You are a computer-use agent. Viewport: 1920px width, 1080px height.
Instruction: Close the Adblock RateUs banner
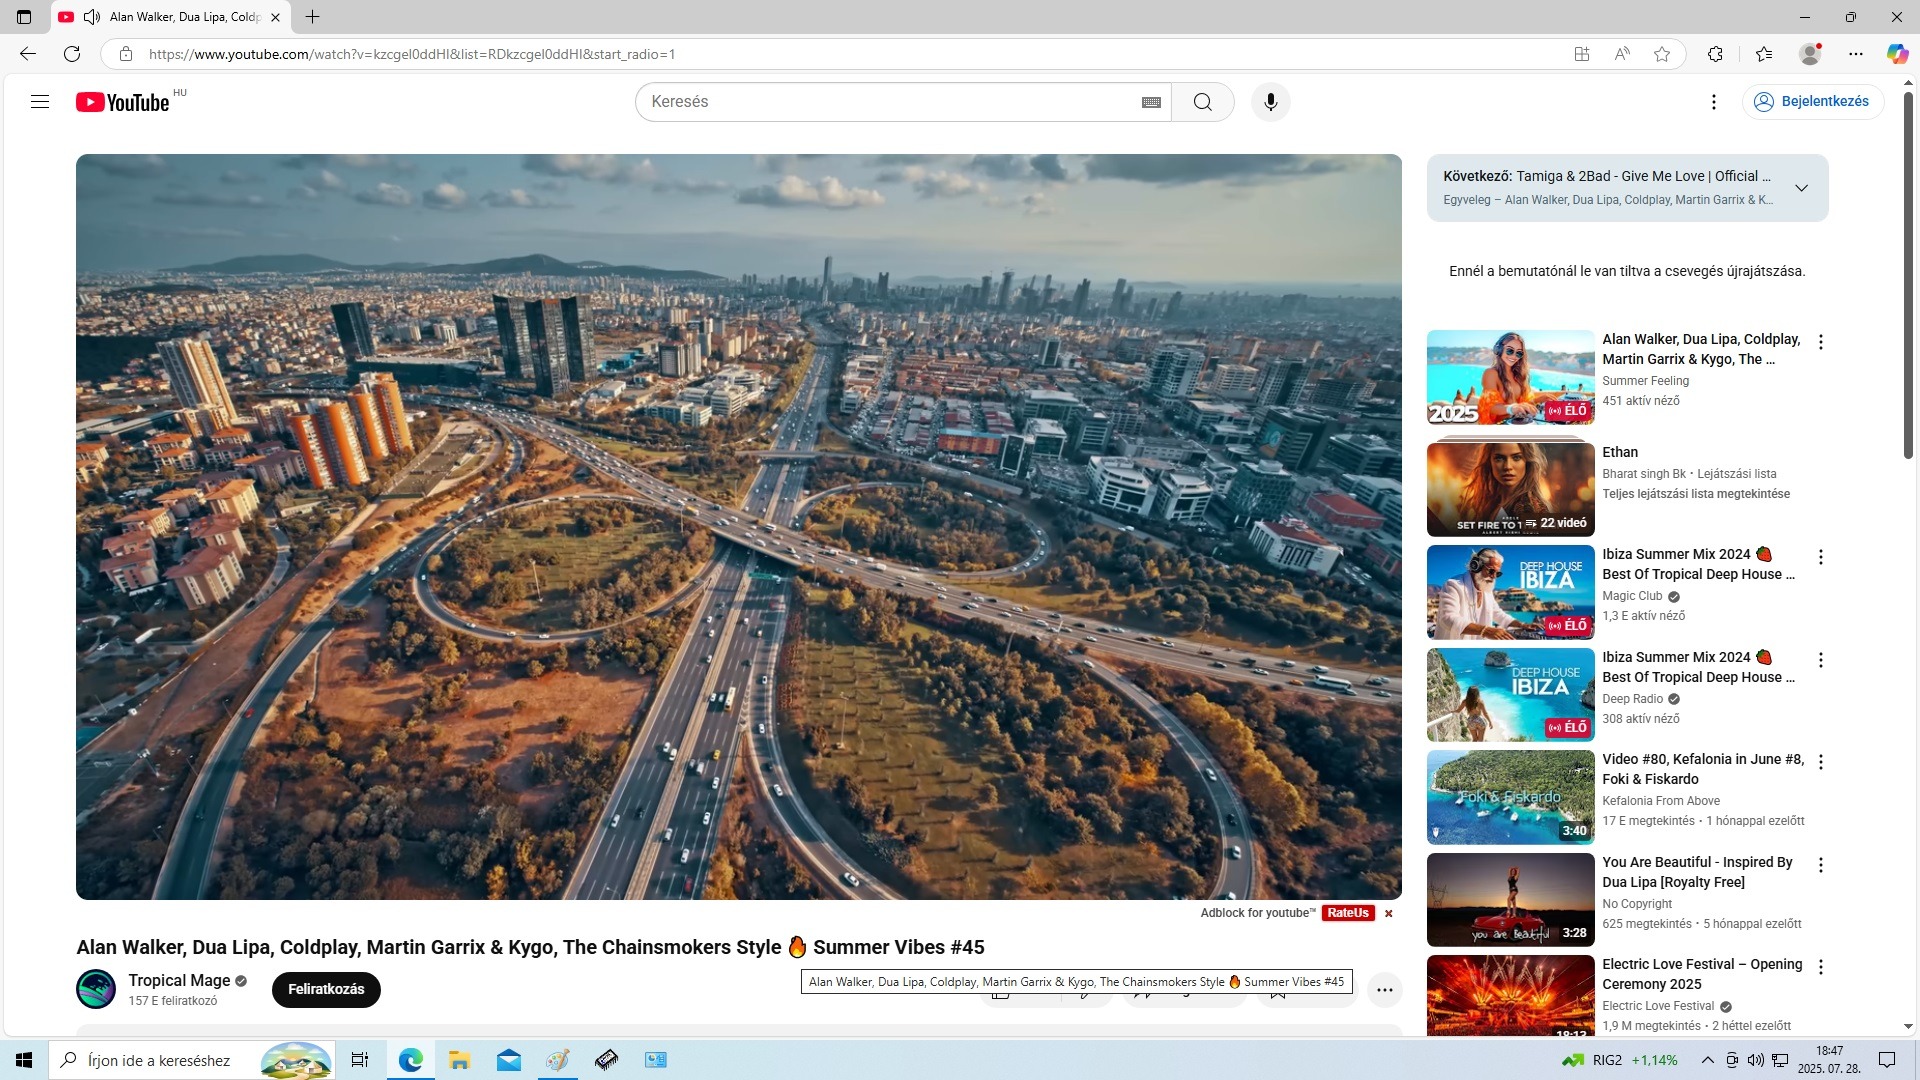[x=1388, y=913]
